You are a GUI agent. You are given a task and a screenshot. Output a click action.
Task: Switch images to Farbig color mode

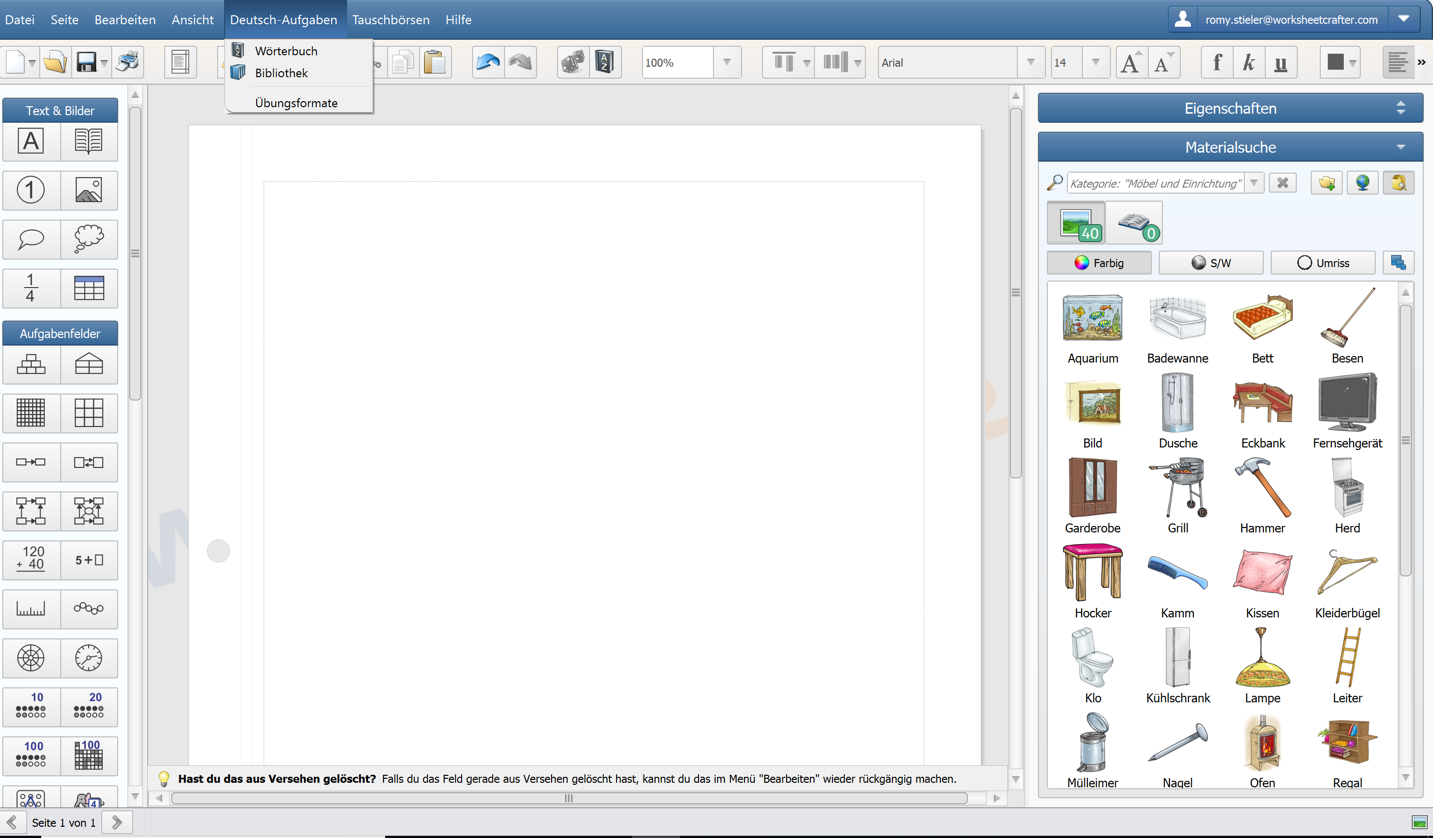pos(1099,263)
